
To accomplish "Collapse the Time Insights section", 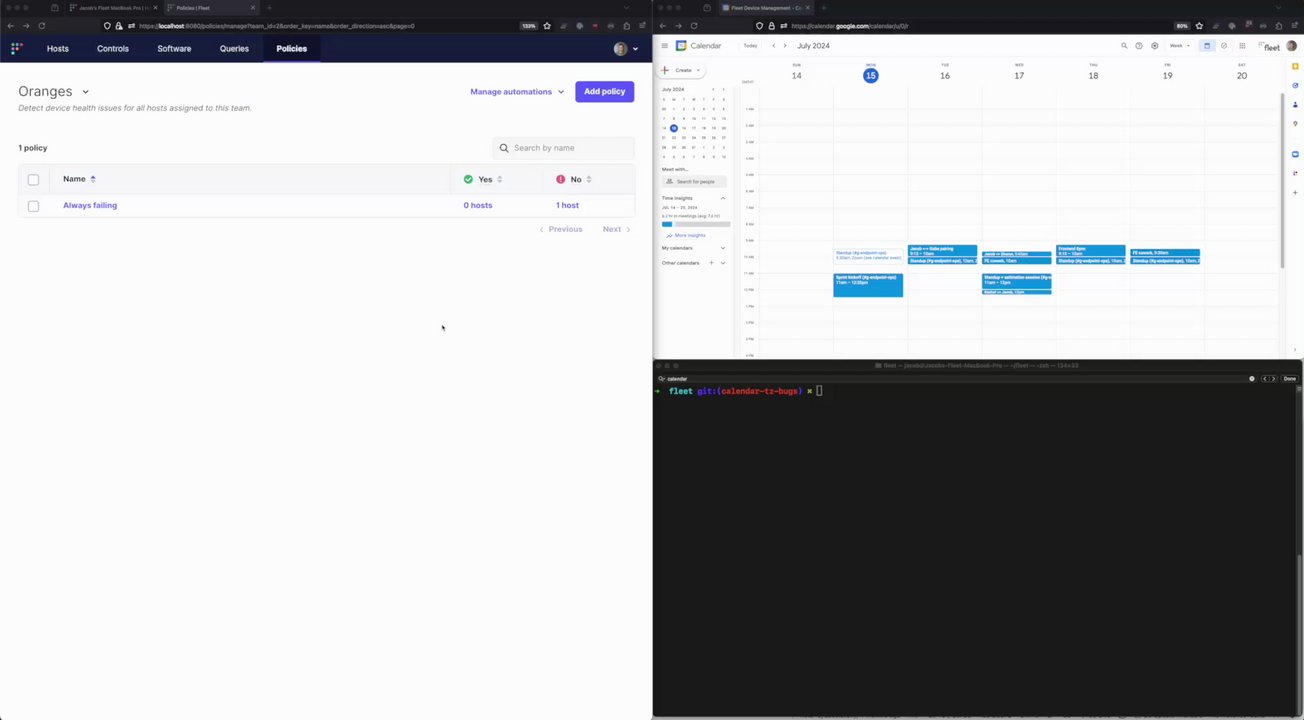I will (723, 198).
